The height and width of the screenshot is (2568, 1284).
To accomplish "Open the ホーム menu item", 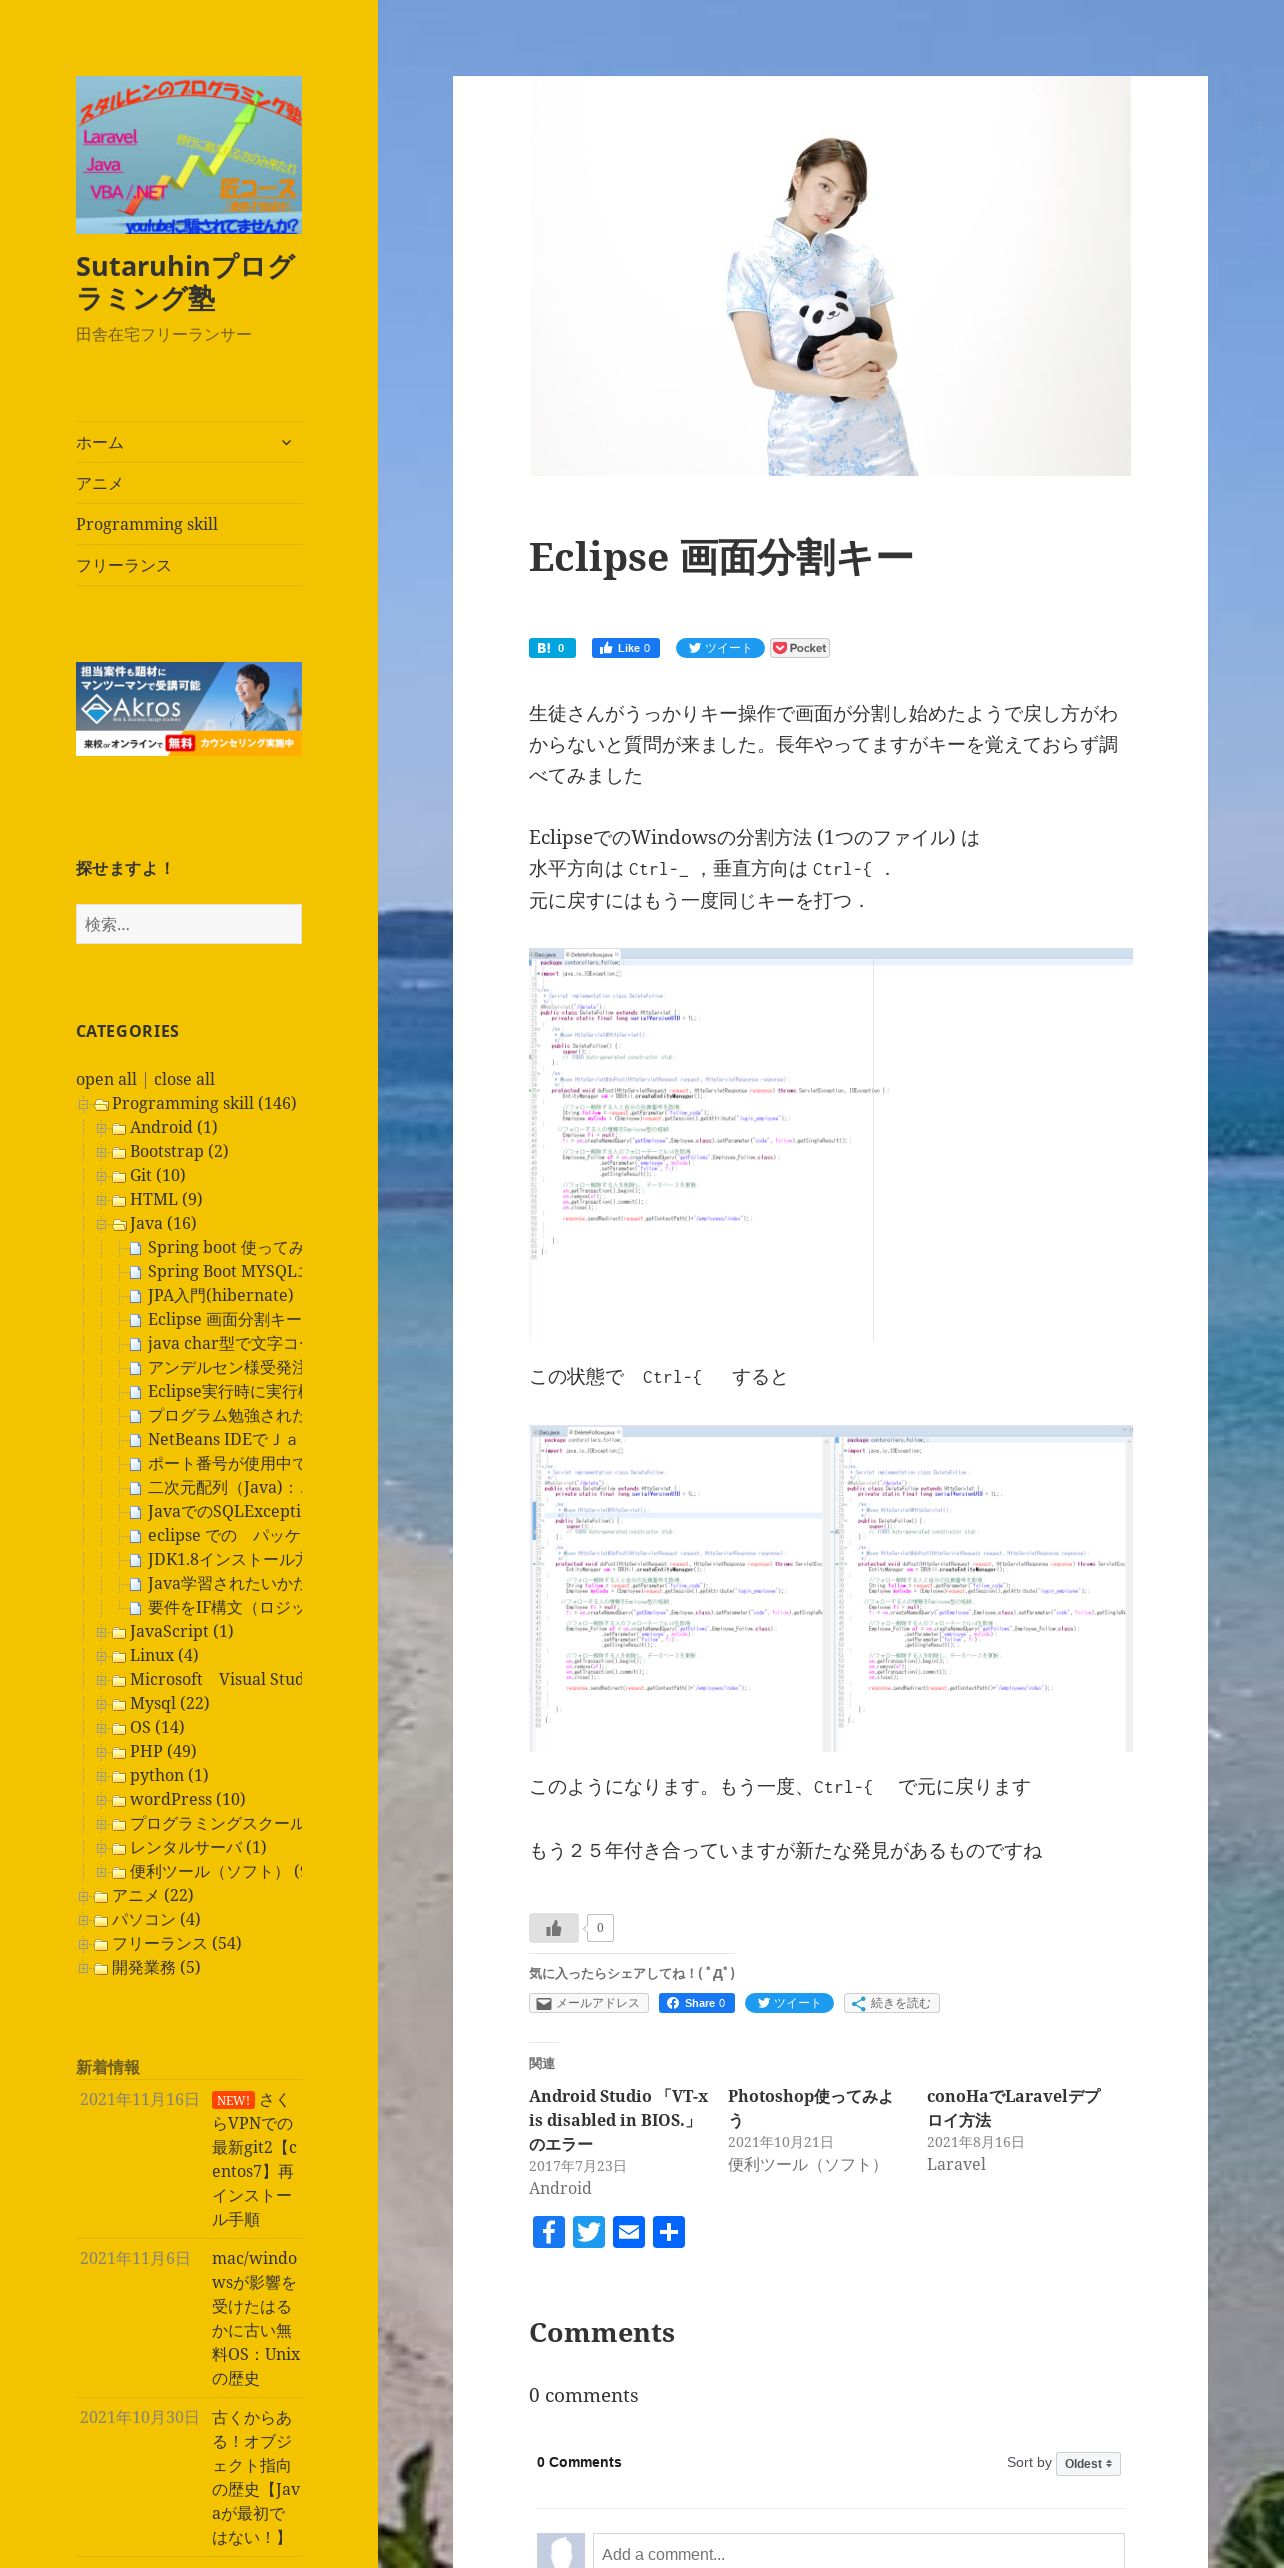I will (x=100, y=442).
